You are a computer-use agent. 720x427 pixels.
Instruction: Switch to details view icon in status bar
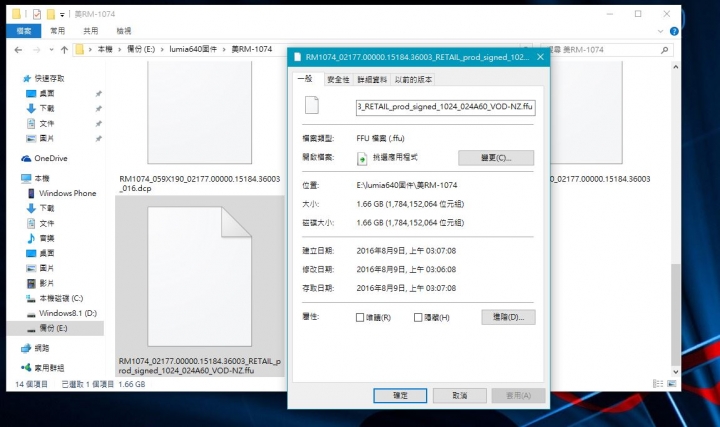point(658,384)
